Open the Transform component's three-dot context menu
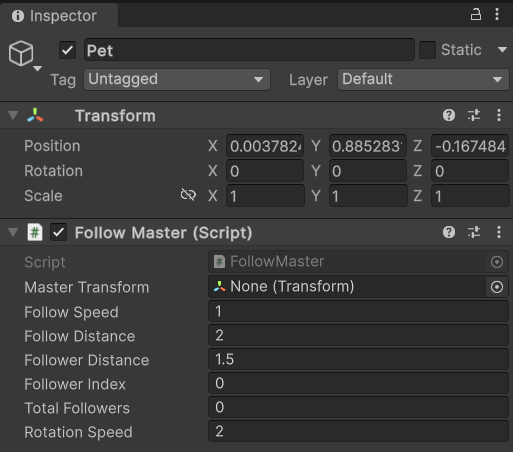This screenshot has width=513, height=452. pos(499,115)
